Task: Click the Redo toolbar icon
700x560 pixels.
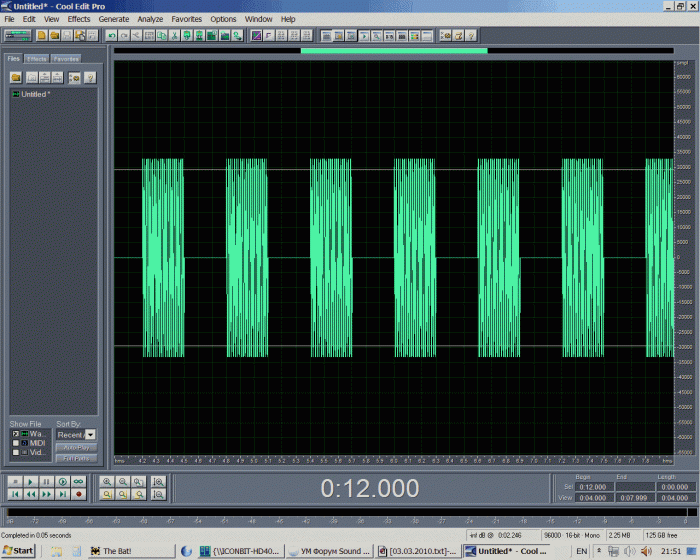Action: [124, 35]
